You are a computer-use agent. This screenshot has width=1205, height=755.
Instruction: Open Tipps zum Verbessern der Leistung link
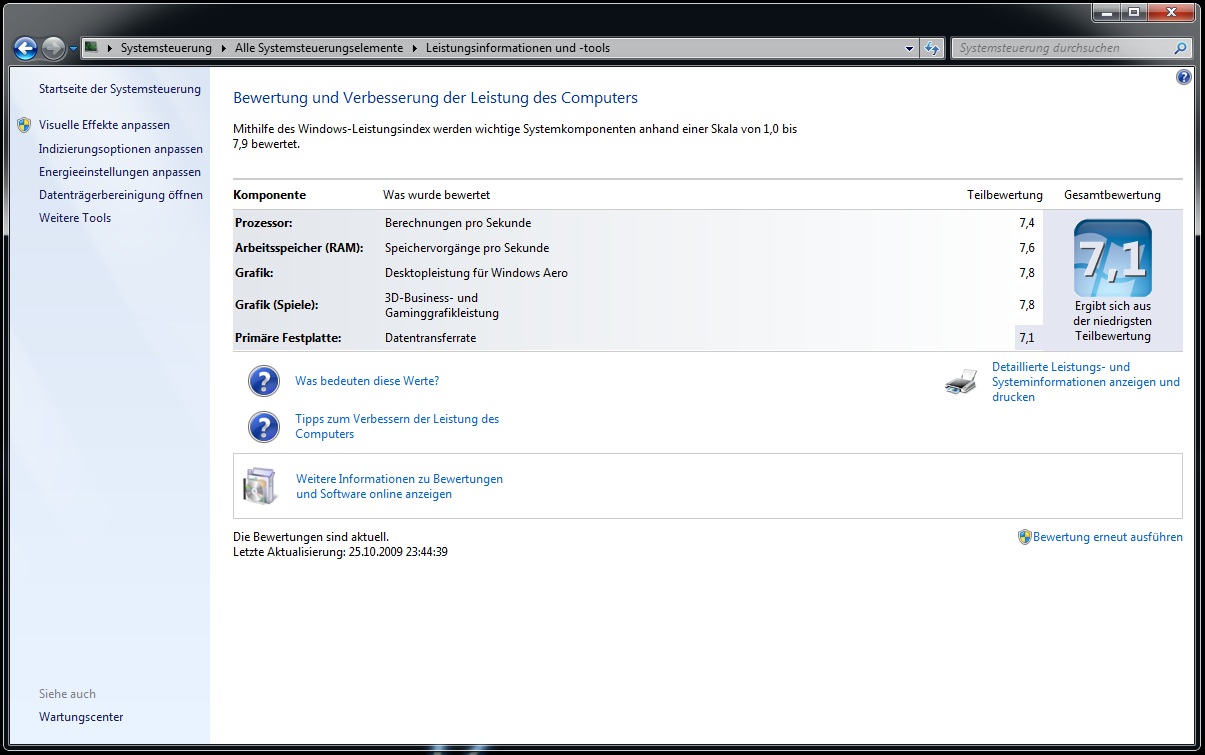pos(397,427)
